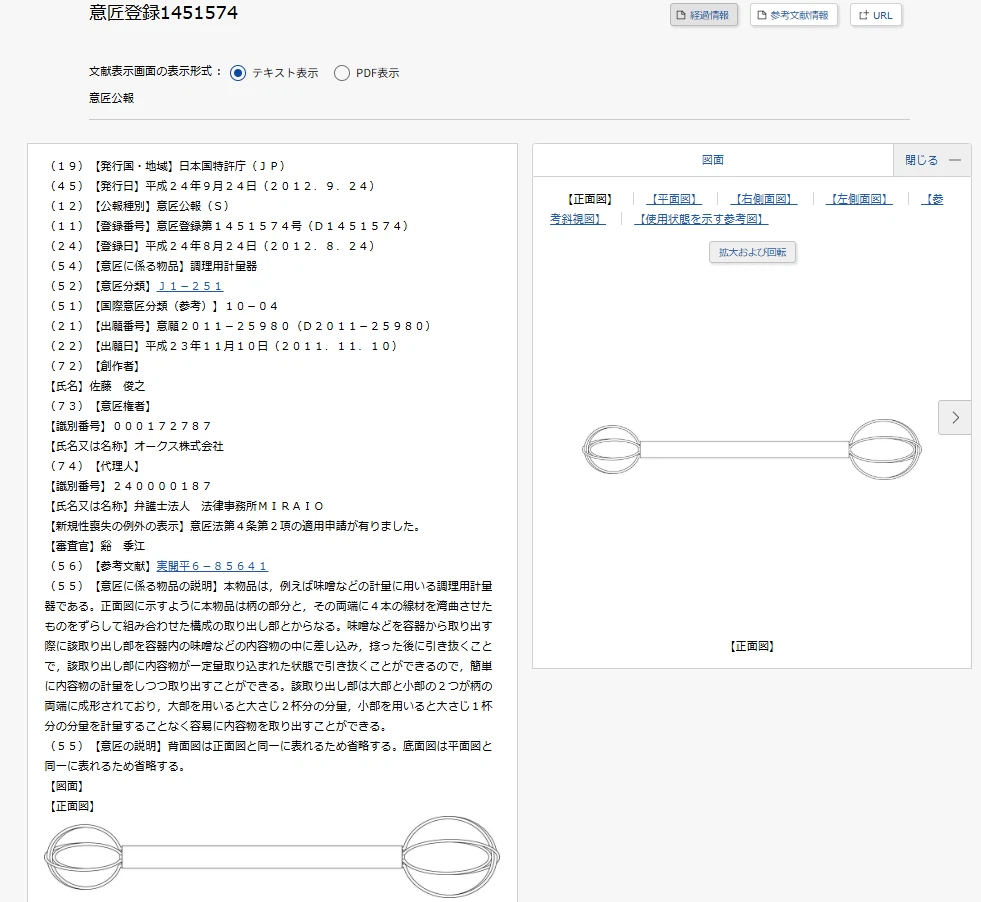Show the 左側面図 drawing
This screenshot has height=902, width=981.
(859, 199)
